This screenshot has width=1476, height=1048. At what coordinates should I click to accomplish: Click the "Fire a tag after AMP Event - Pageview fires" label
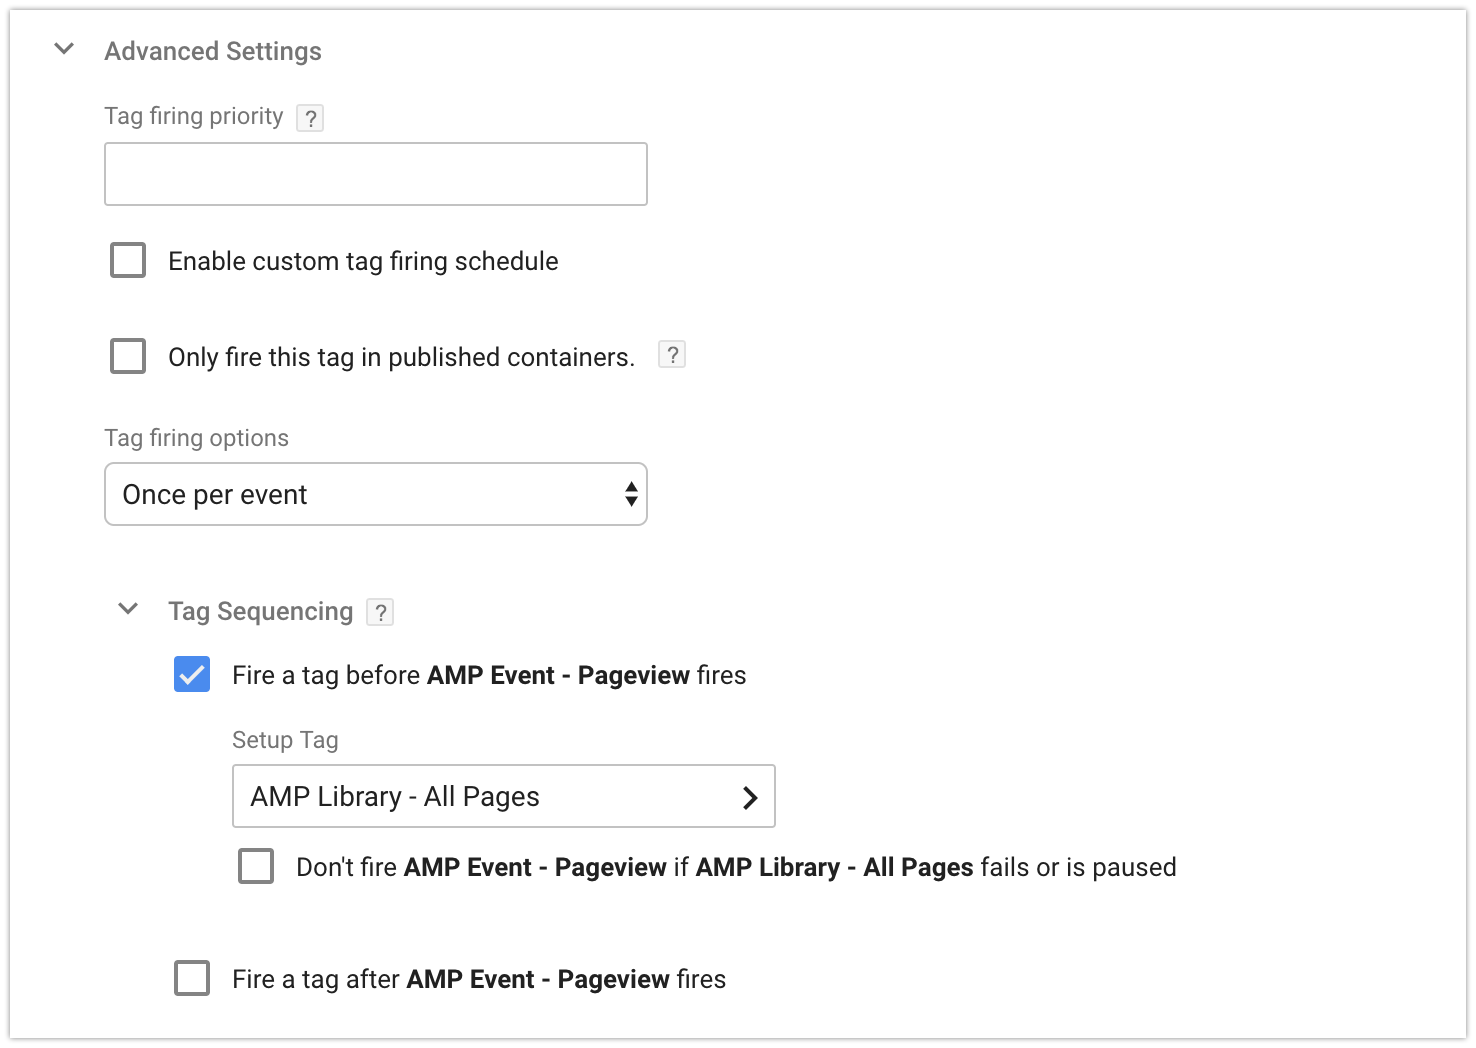tap(479, 979)
